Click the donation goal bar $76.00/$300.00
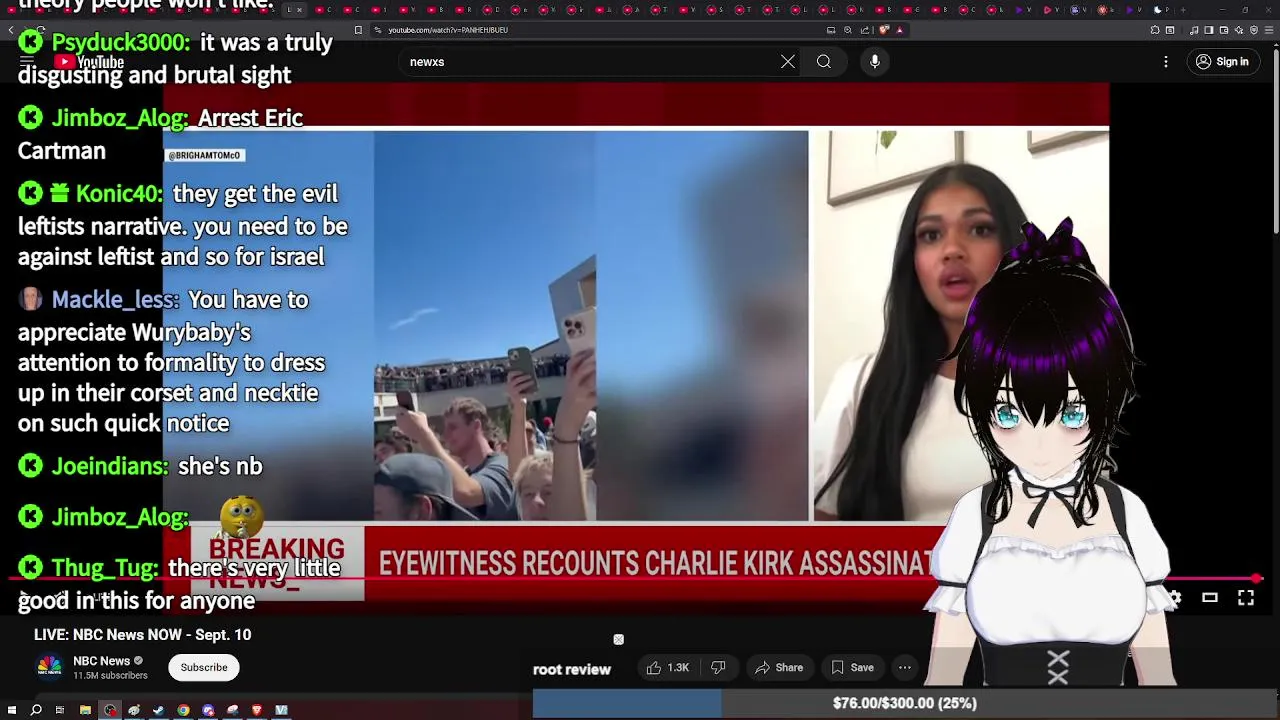Image resolution: width=1280 pixels, height=720 pixels. coord(905,704)
